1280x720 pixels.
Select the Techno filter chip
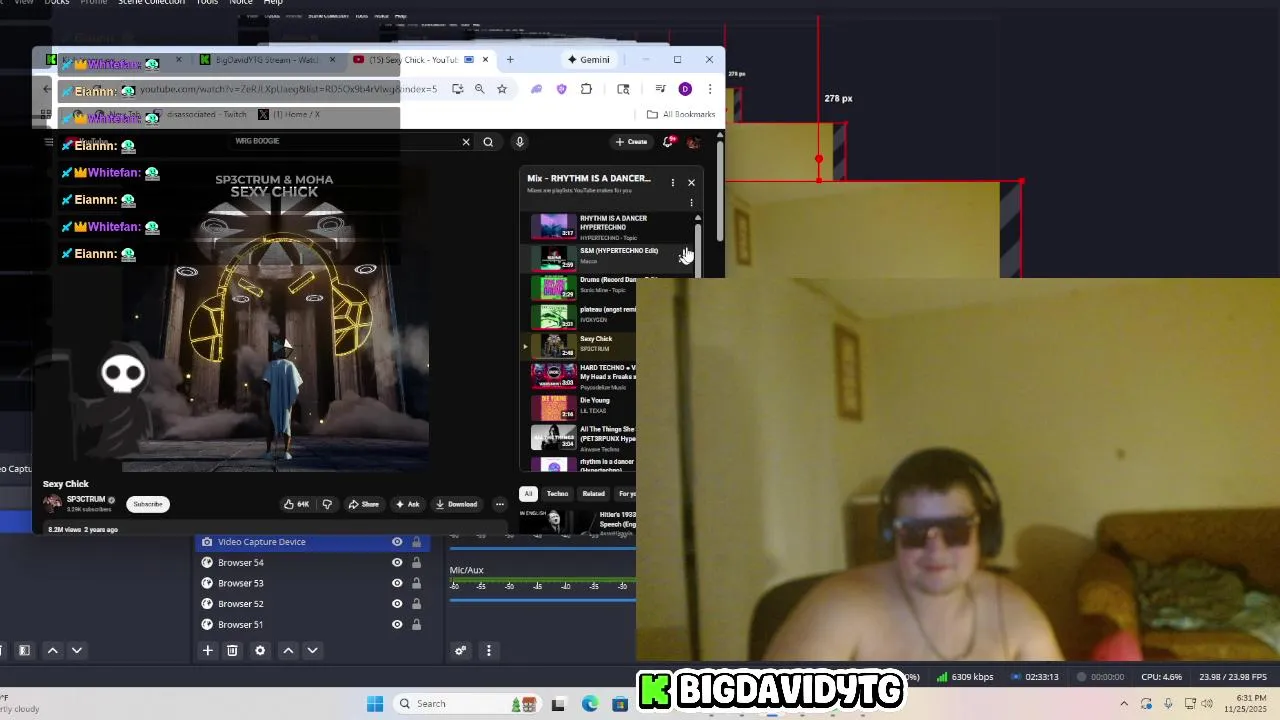(557, 494)
